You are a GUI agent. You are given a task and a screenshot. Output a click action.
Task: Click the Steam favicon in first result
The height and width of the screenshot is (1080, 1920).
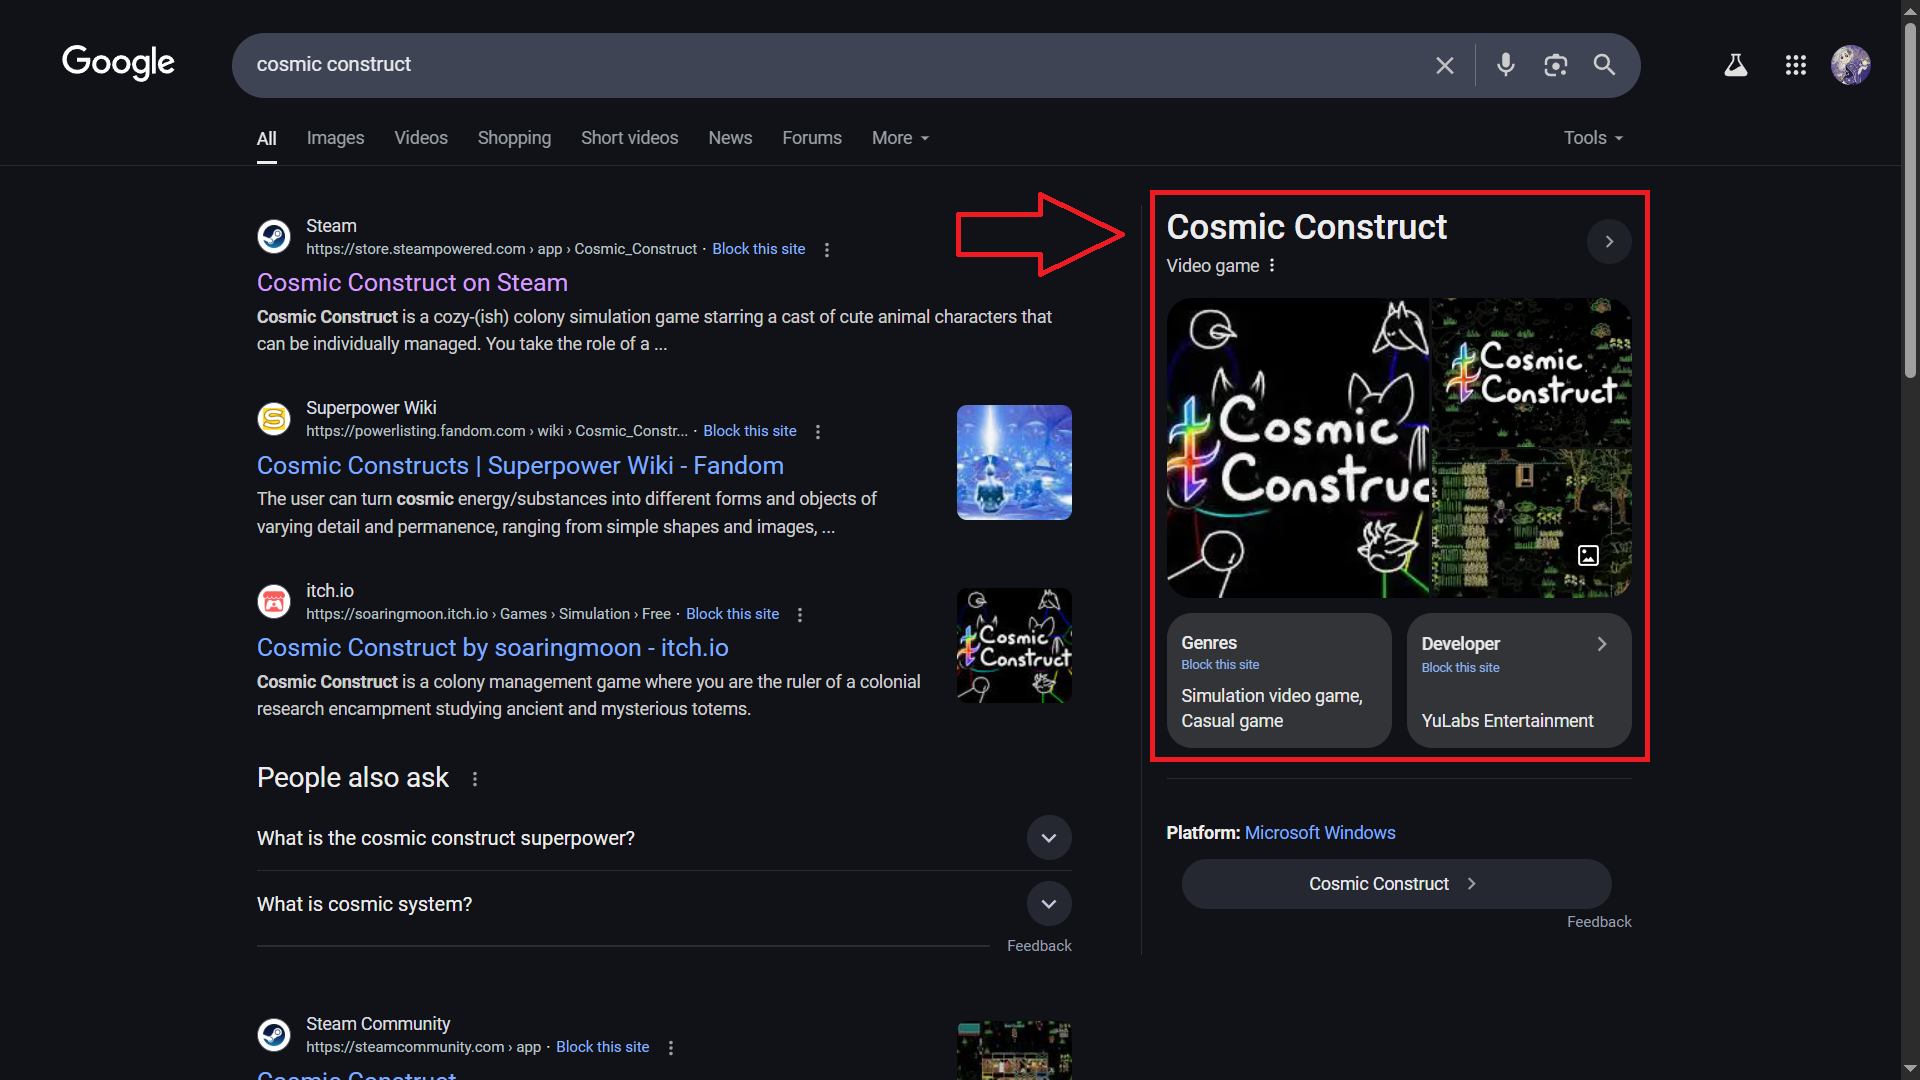(x=274, y=237)
